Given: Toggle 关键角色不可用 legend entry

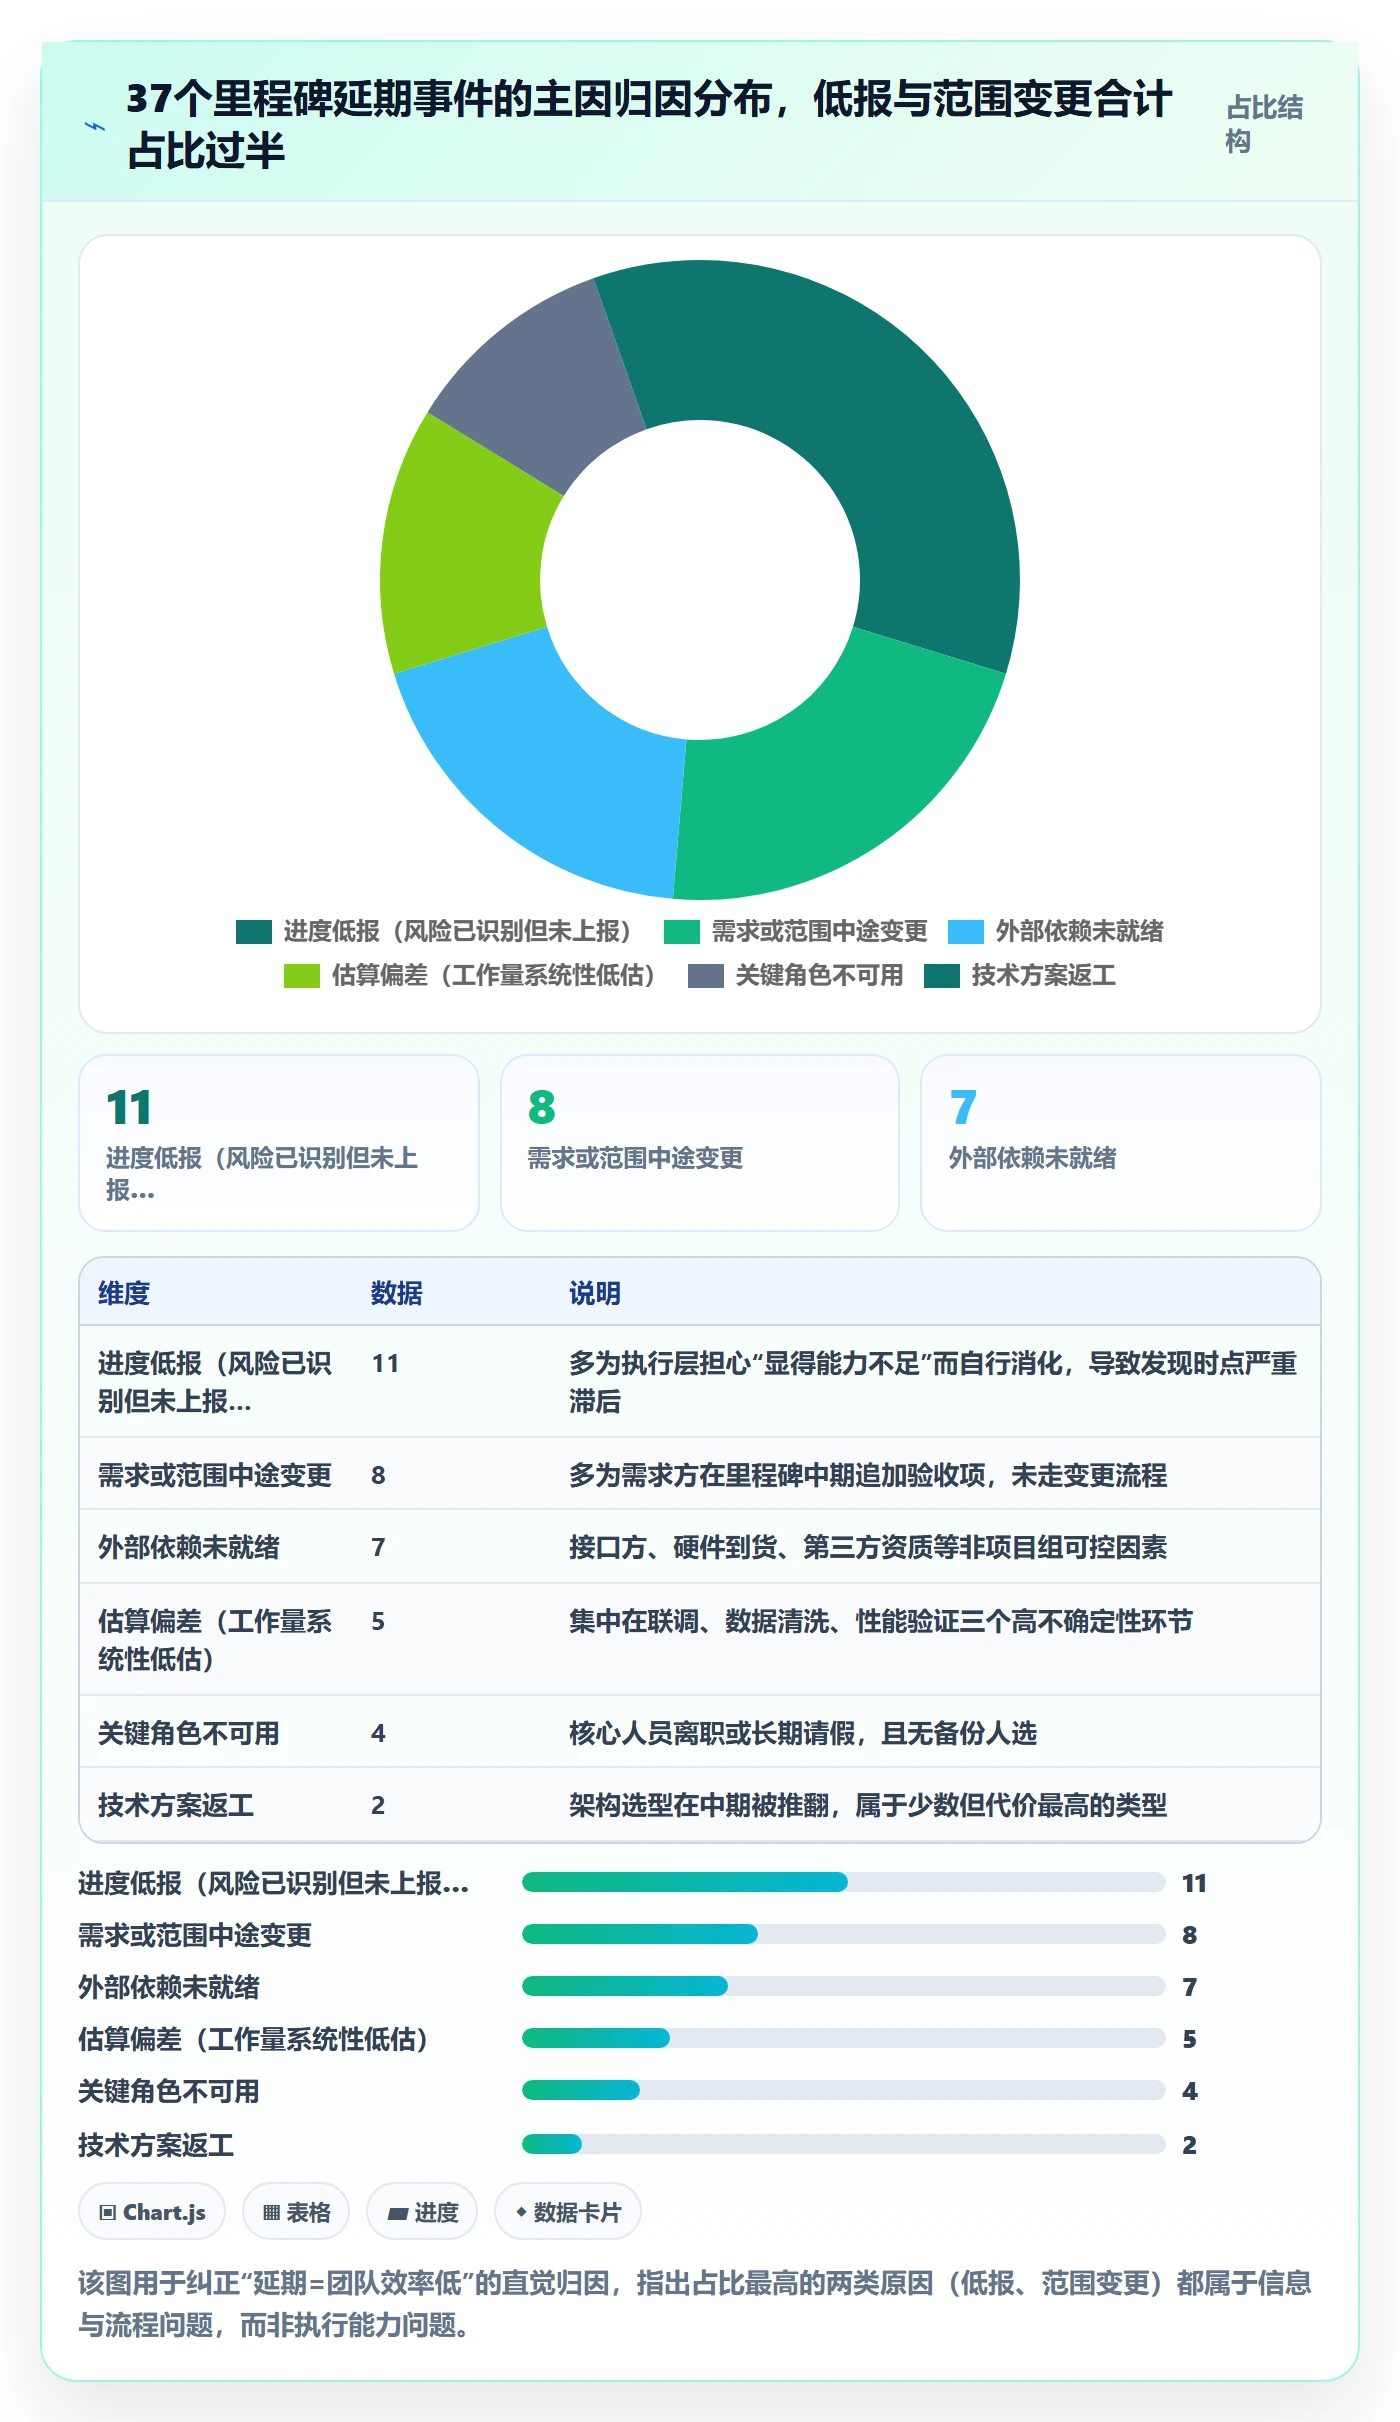Looking at the screenshot, I should [795, 976].
